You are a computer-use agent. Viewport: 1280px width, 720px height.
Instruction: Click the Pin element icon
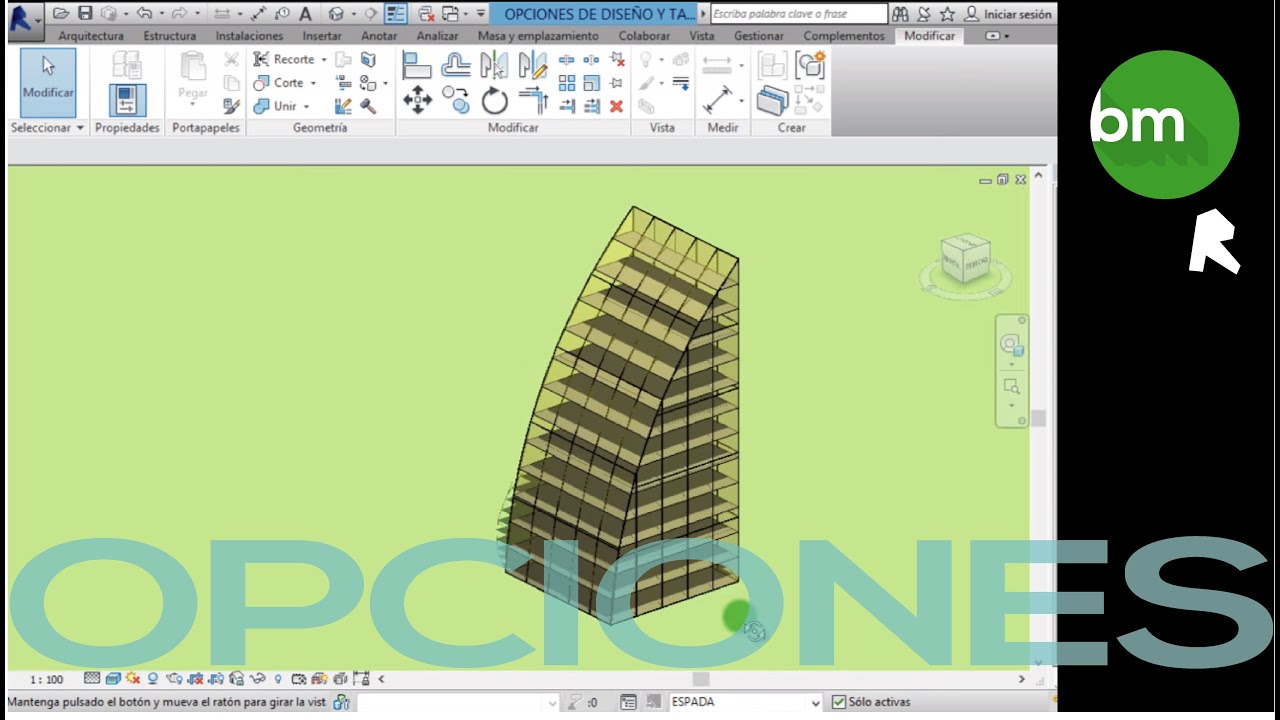coord(616,83)
